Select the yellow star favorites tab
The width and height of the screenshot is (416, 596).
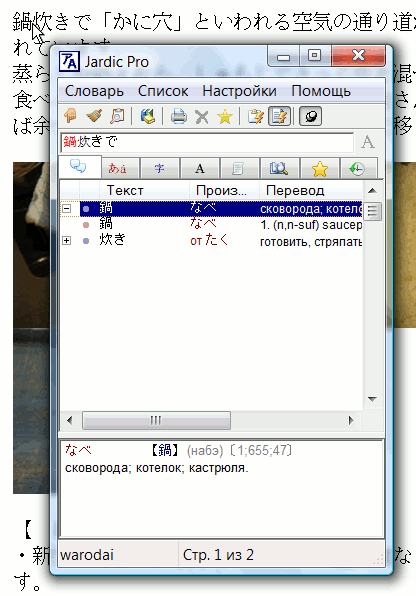319,168
